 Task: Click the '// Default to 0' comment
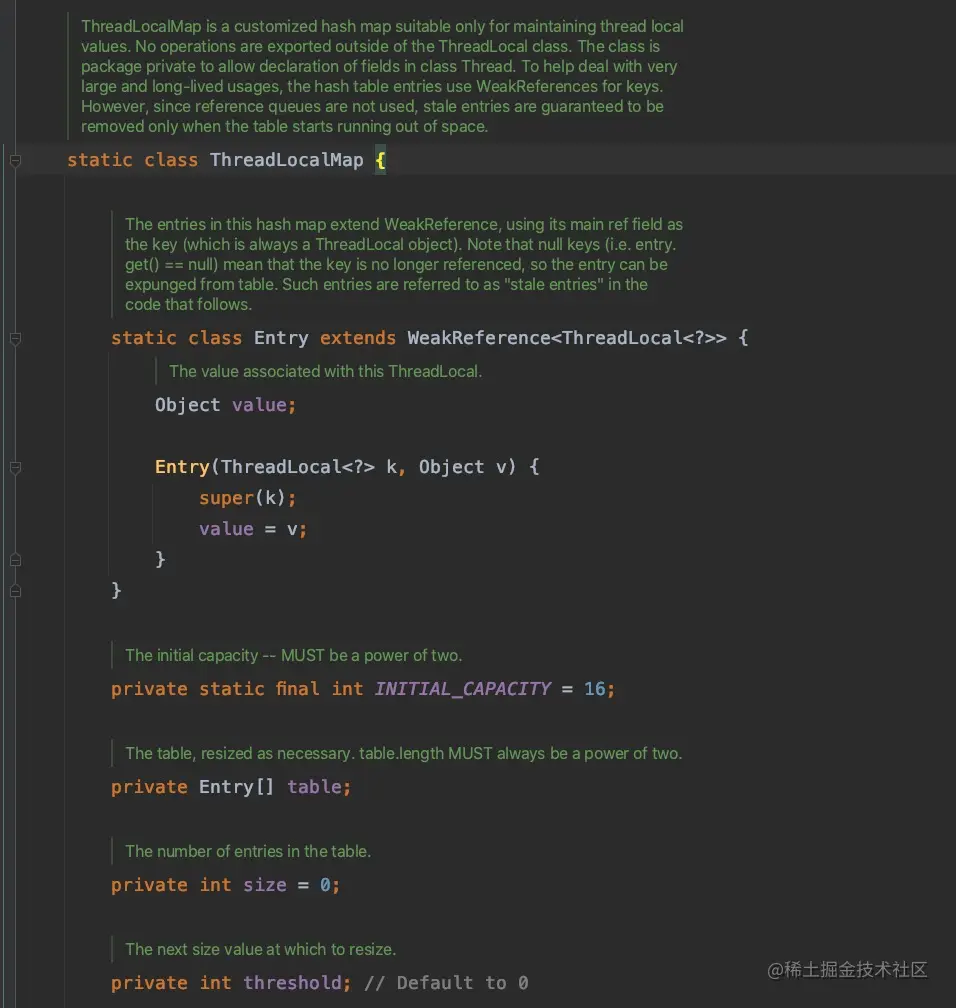pyautogui.click(x=446, y=983)
